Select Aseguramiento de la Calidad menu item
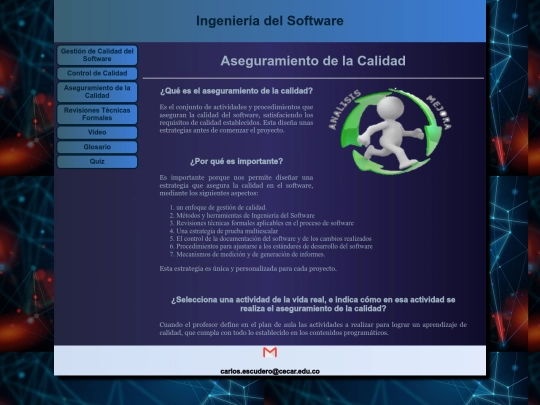 (x=97, y=92)
